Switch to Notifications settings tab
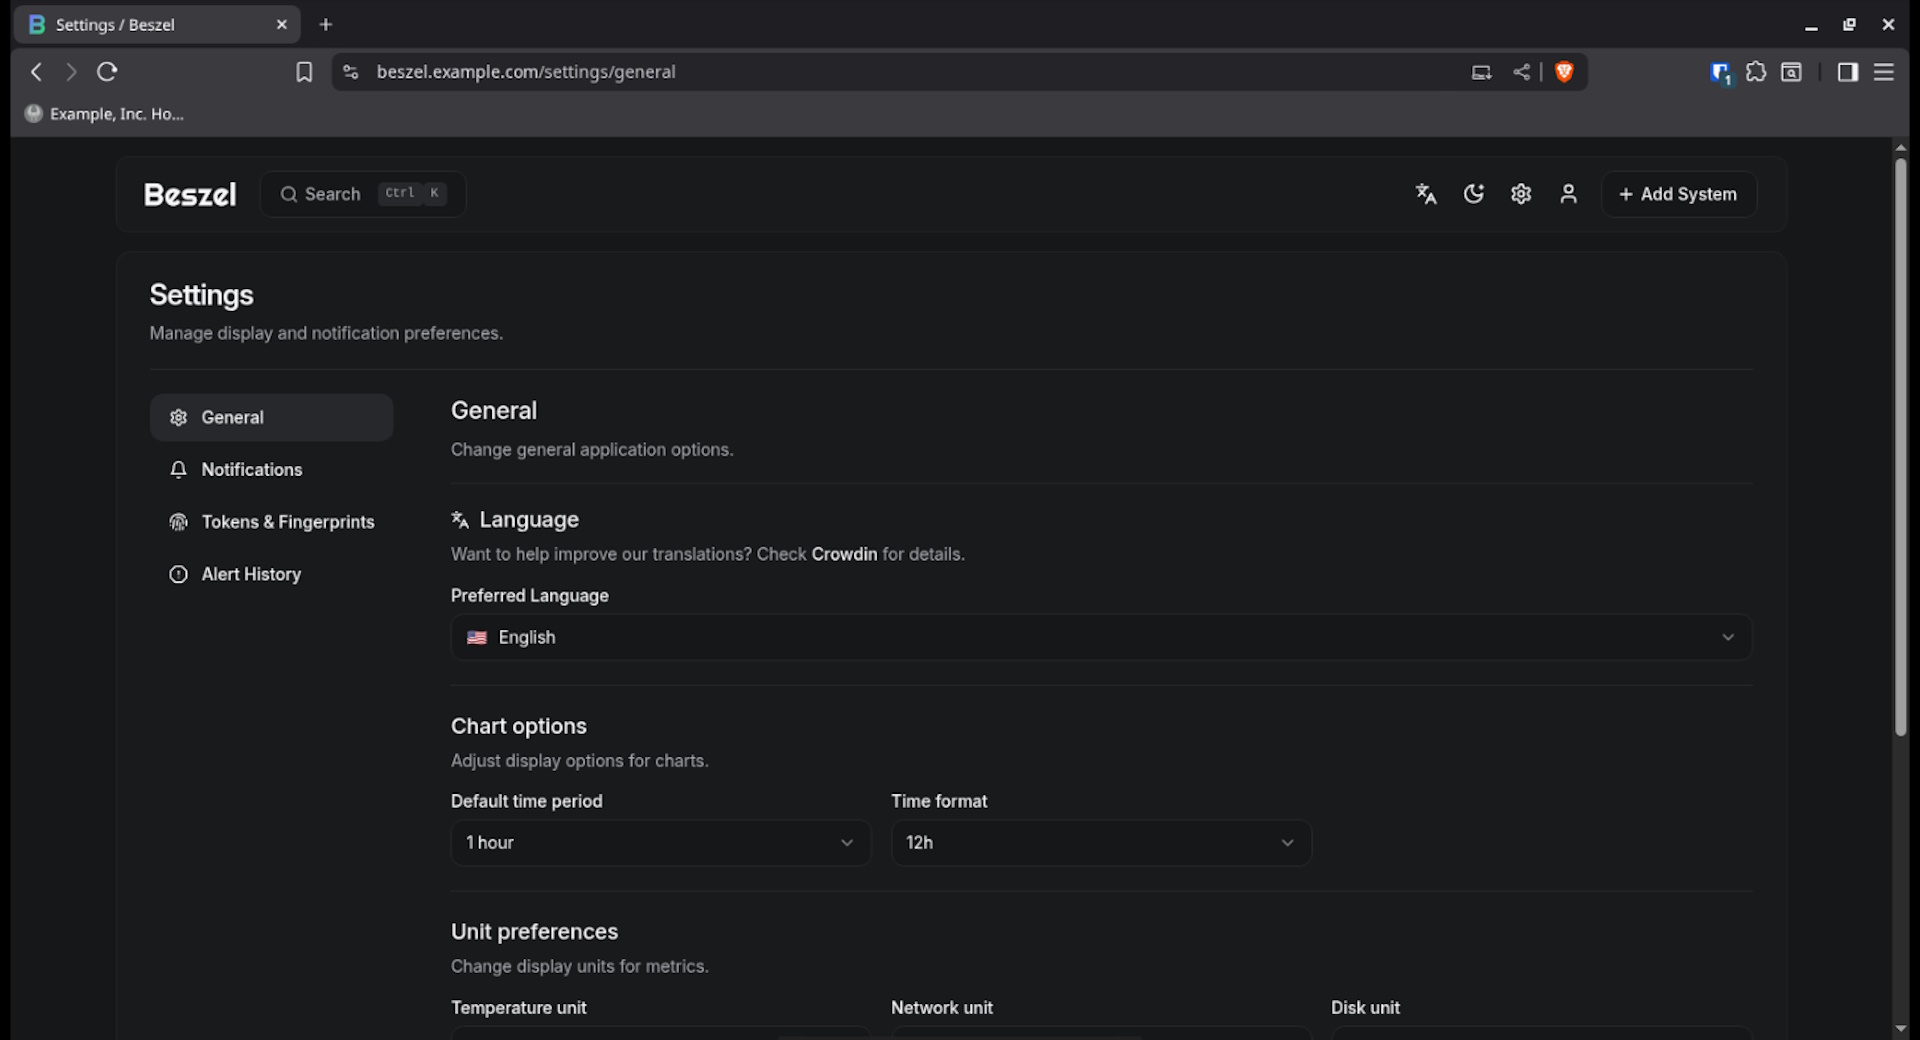Image resolution: width=1920 pixels, height=1040 pixels. click(252, 470)
